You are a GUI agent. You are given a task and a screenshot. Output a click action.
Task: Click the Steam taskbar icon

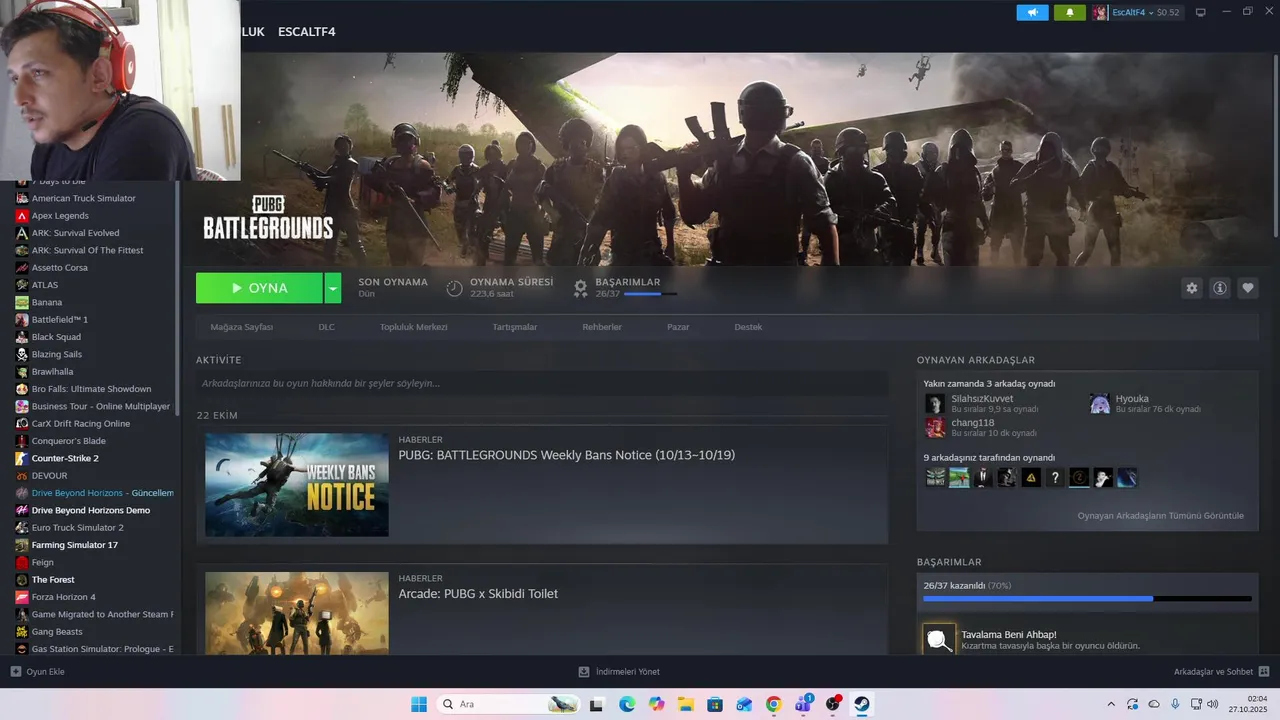tap(861, 704)
